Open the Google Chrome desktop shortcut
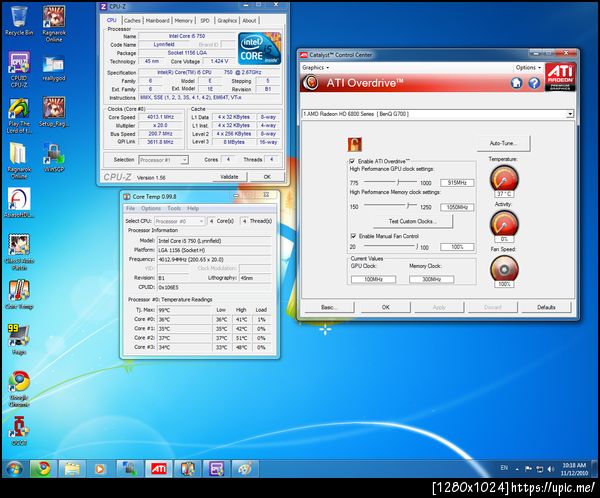 click(19, 389)
